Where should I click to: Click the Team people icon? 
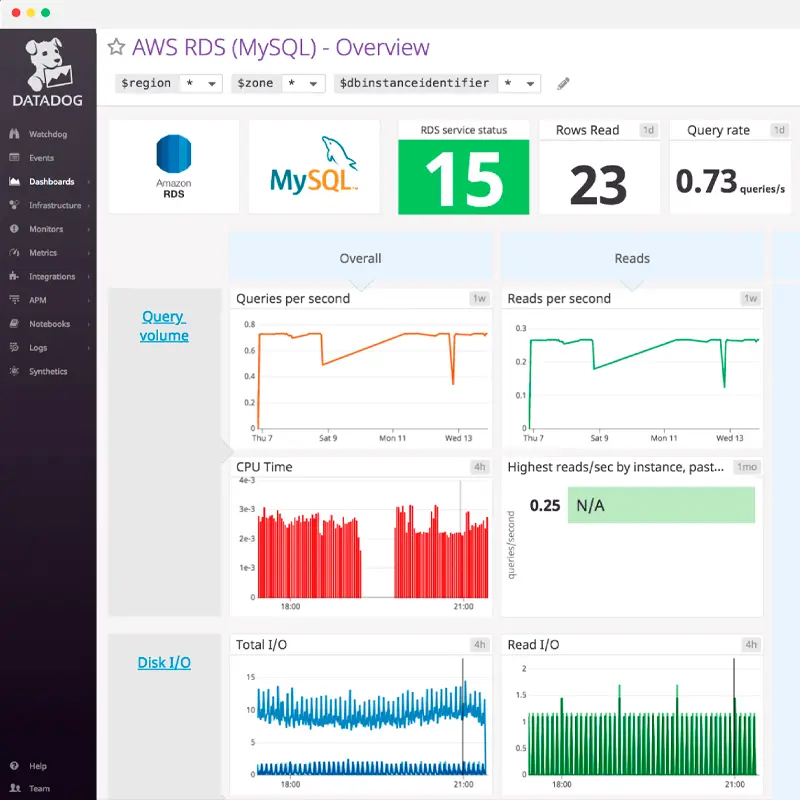pyautogui.click(x=15, y=788)
